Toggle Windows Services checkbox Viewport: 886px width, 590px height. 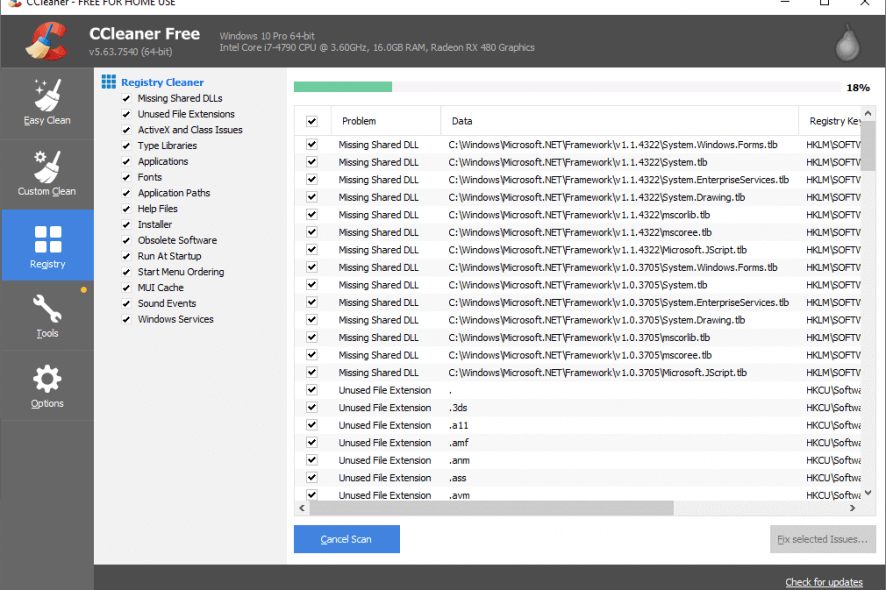(x=127, y=320)
